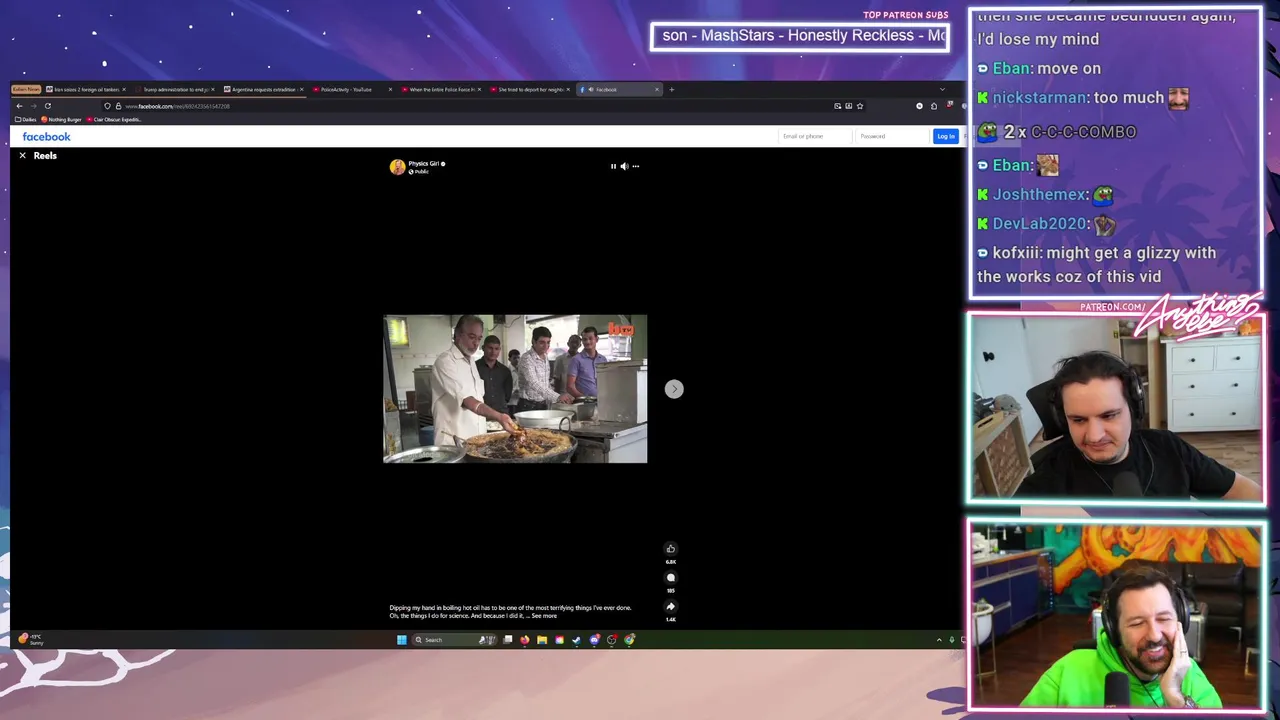
Task: Switch to Trump administration tab
Action: 175,90
